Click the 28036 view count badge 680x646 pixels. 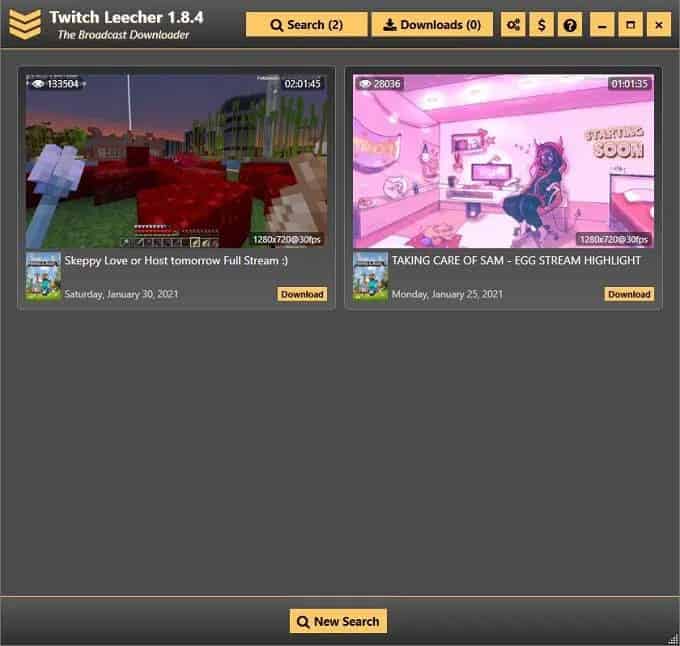pos(380,84)
